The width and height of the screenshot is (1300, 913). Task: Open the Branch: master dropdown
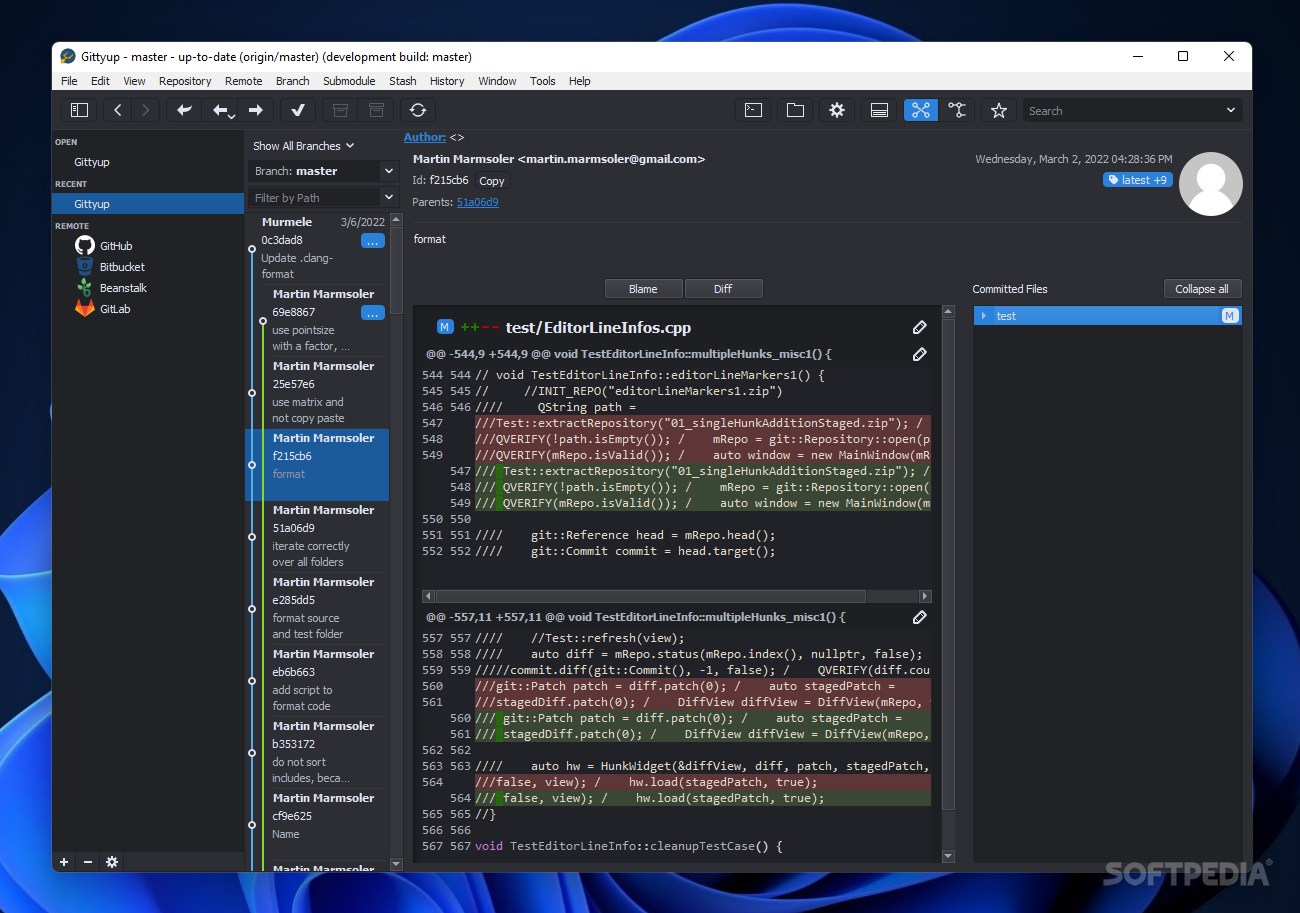325,171
